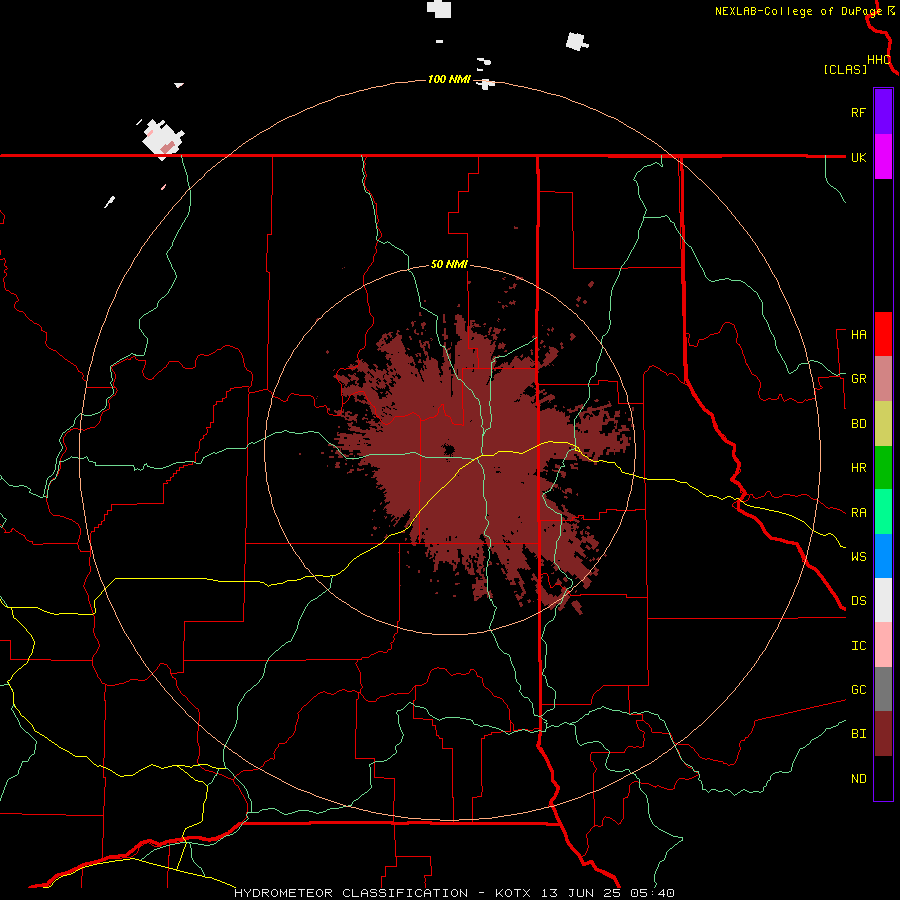Screen dimensions: 900x900
Task: Select the light pink IC legend swatch
Action: [x=883, y=645]
